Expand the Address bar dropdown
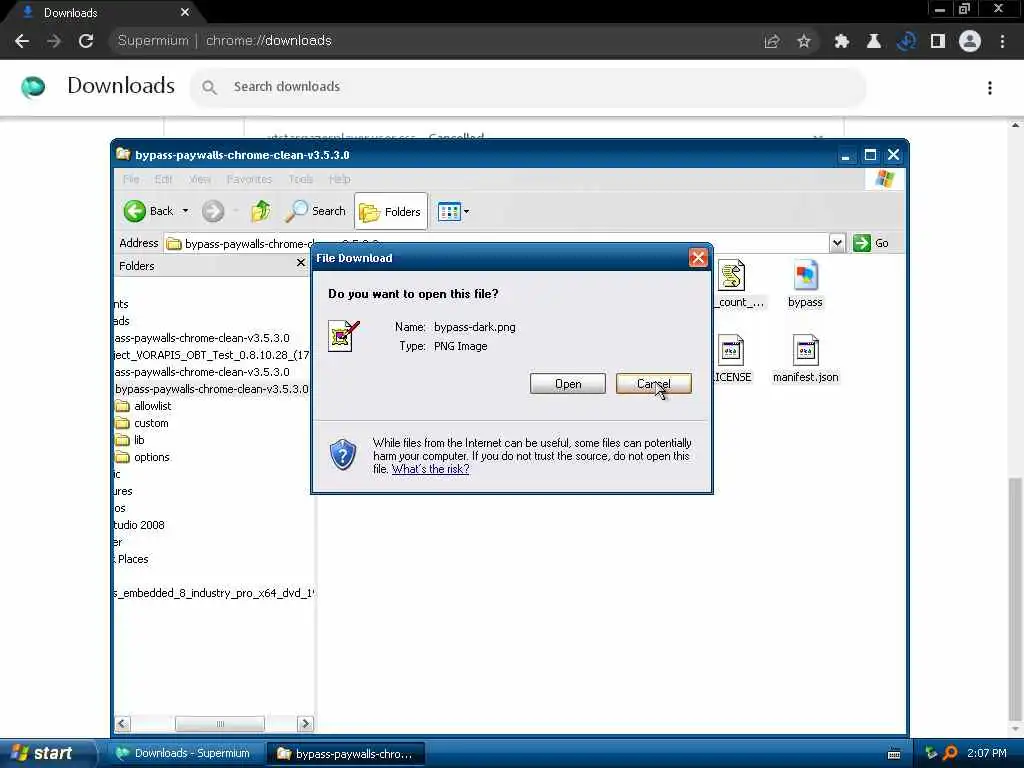 837,243
